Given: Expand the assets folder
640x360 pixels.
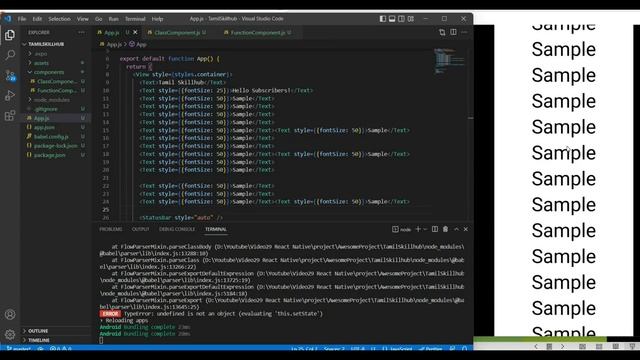Looking at the screenshot, I should (56, 63).
